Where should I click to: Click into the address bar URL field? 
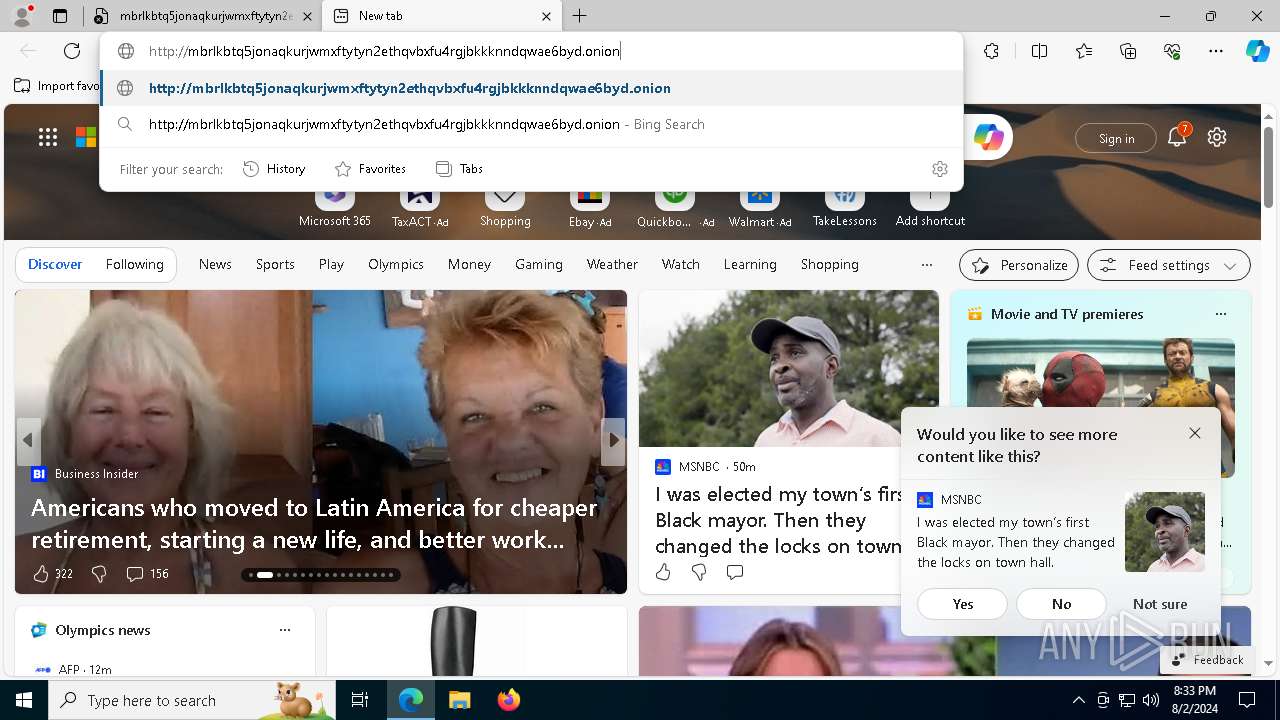[532, 51]
